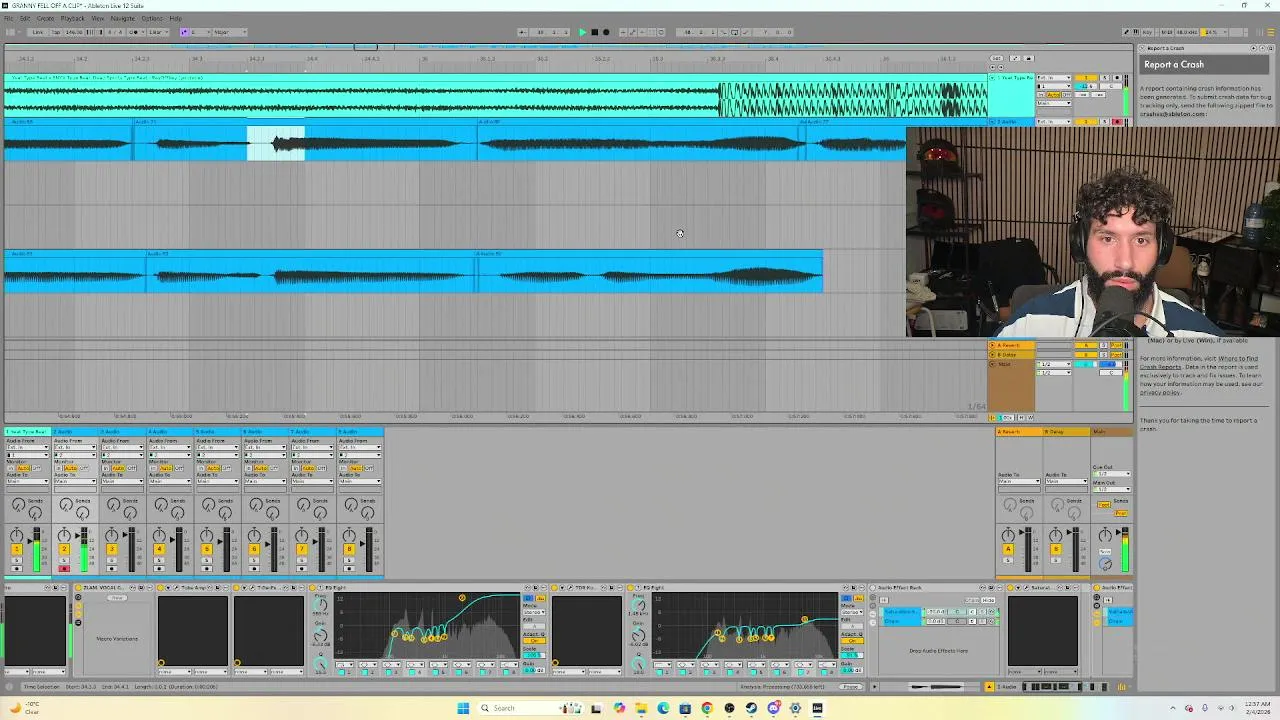The height and width of the screenshot is (720, 1280).
Task: Click the Punch-Out switch icon
Action: (745, 32)
